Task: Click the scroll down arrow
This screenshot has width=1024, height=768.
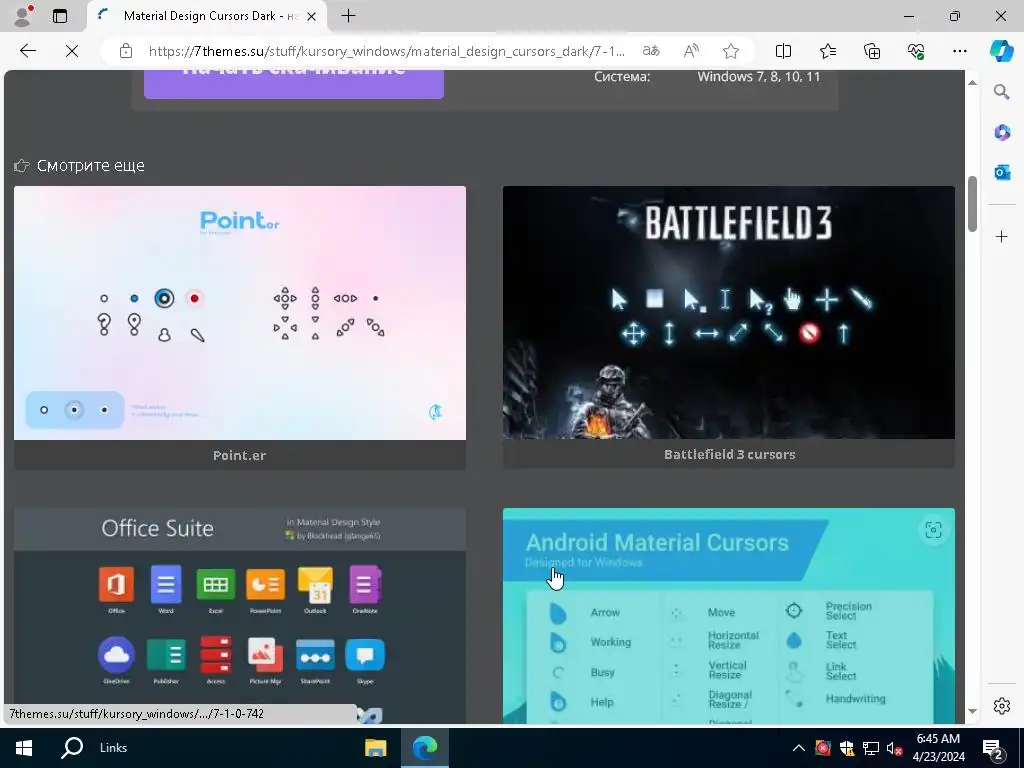Action: [x=972, y=711]
